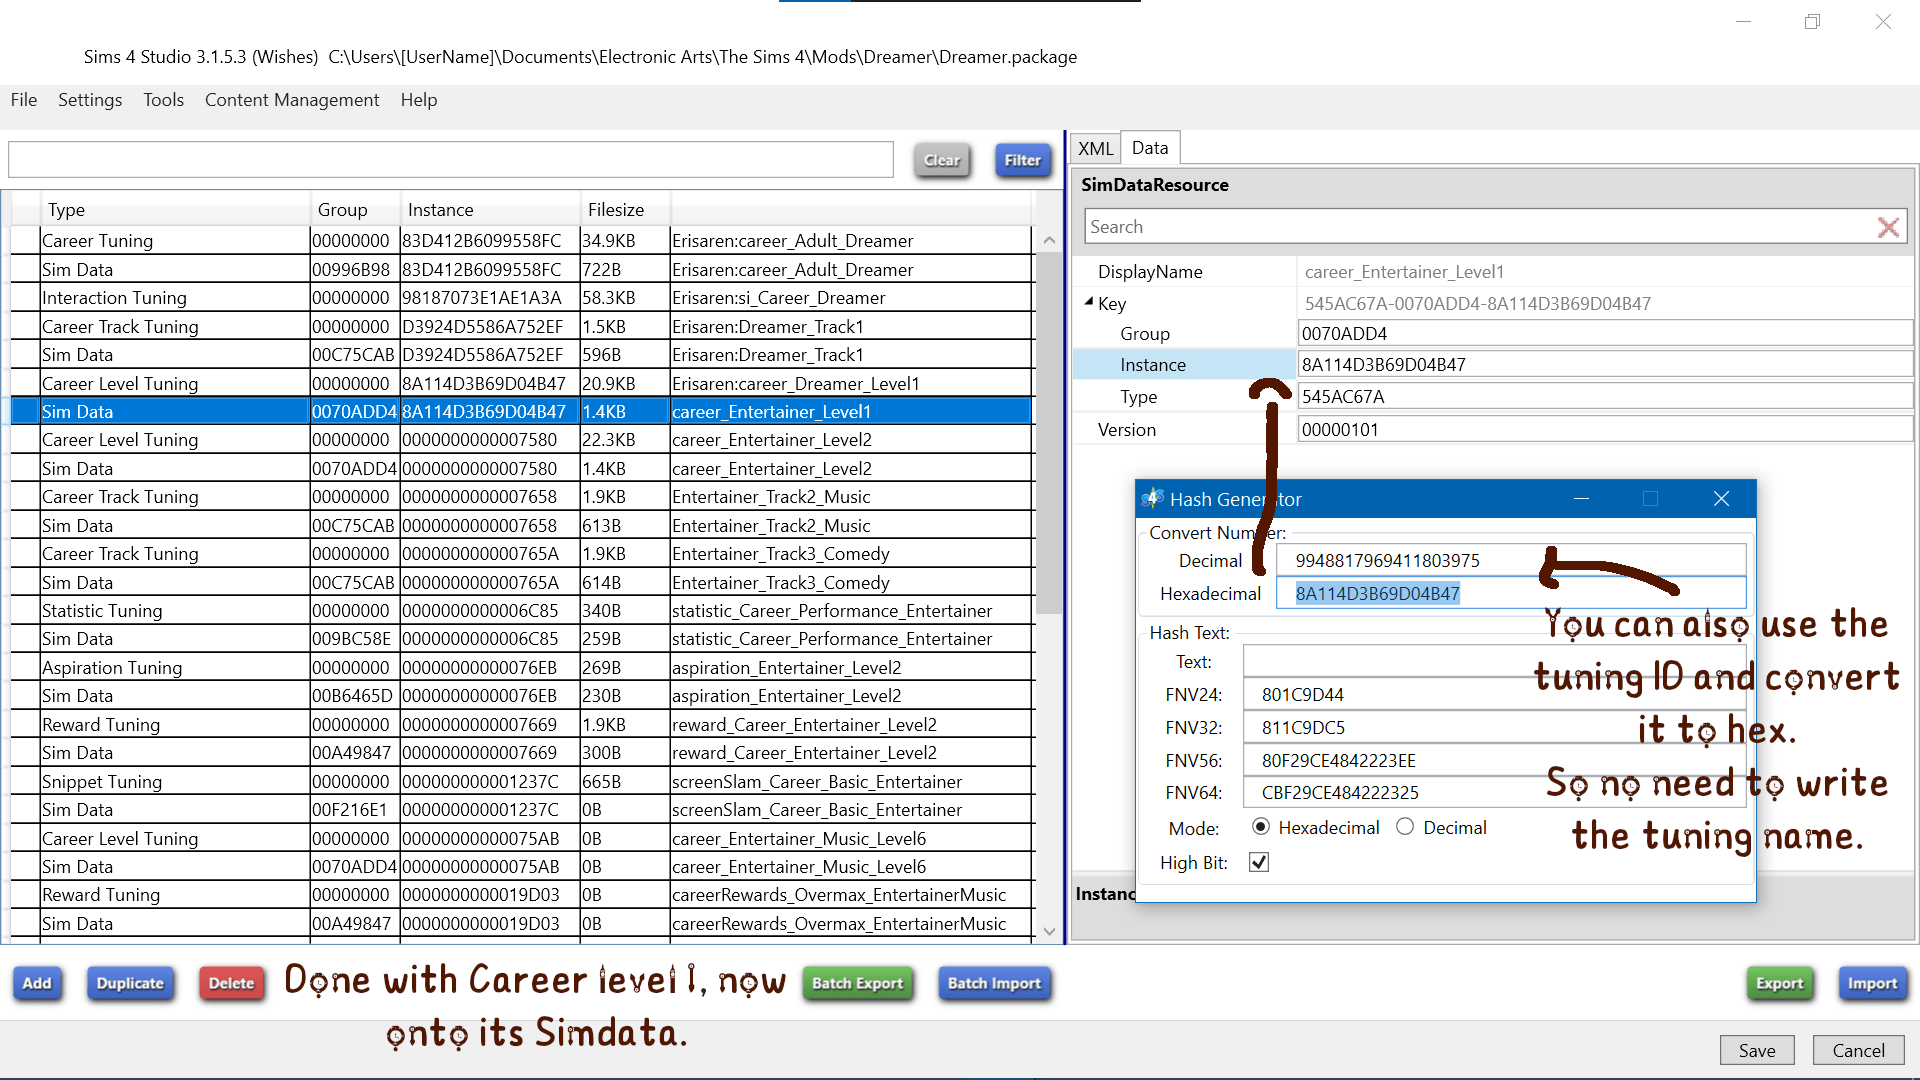This screenshot has height=1080, width=1920.
Task: Click the resource filter text field
Action: pyautogui.click(x=451, y=160)
